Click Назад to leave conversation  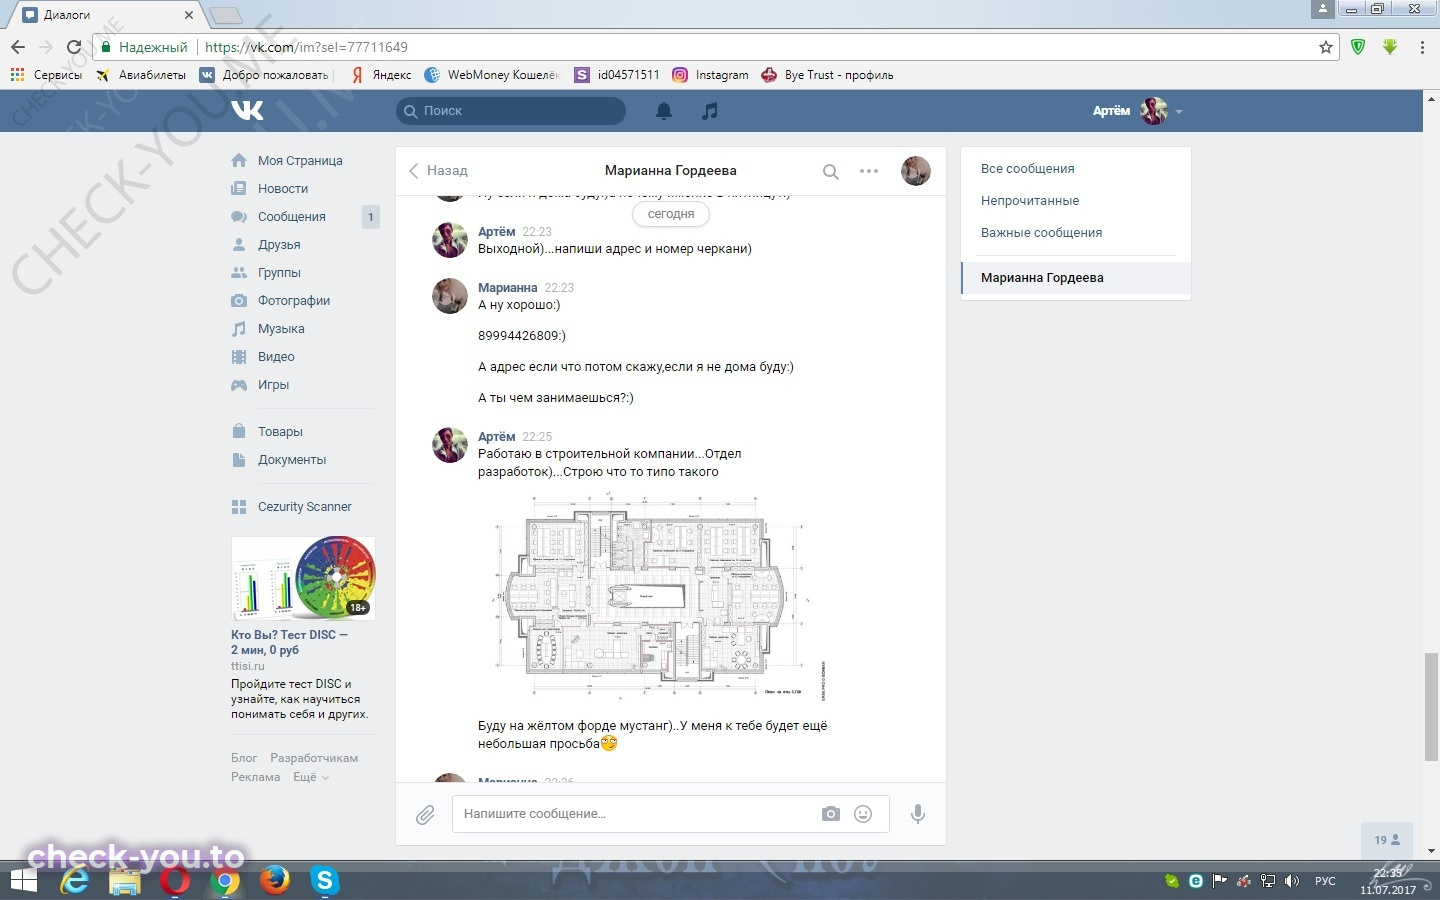(x=438, y=171)
